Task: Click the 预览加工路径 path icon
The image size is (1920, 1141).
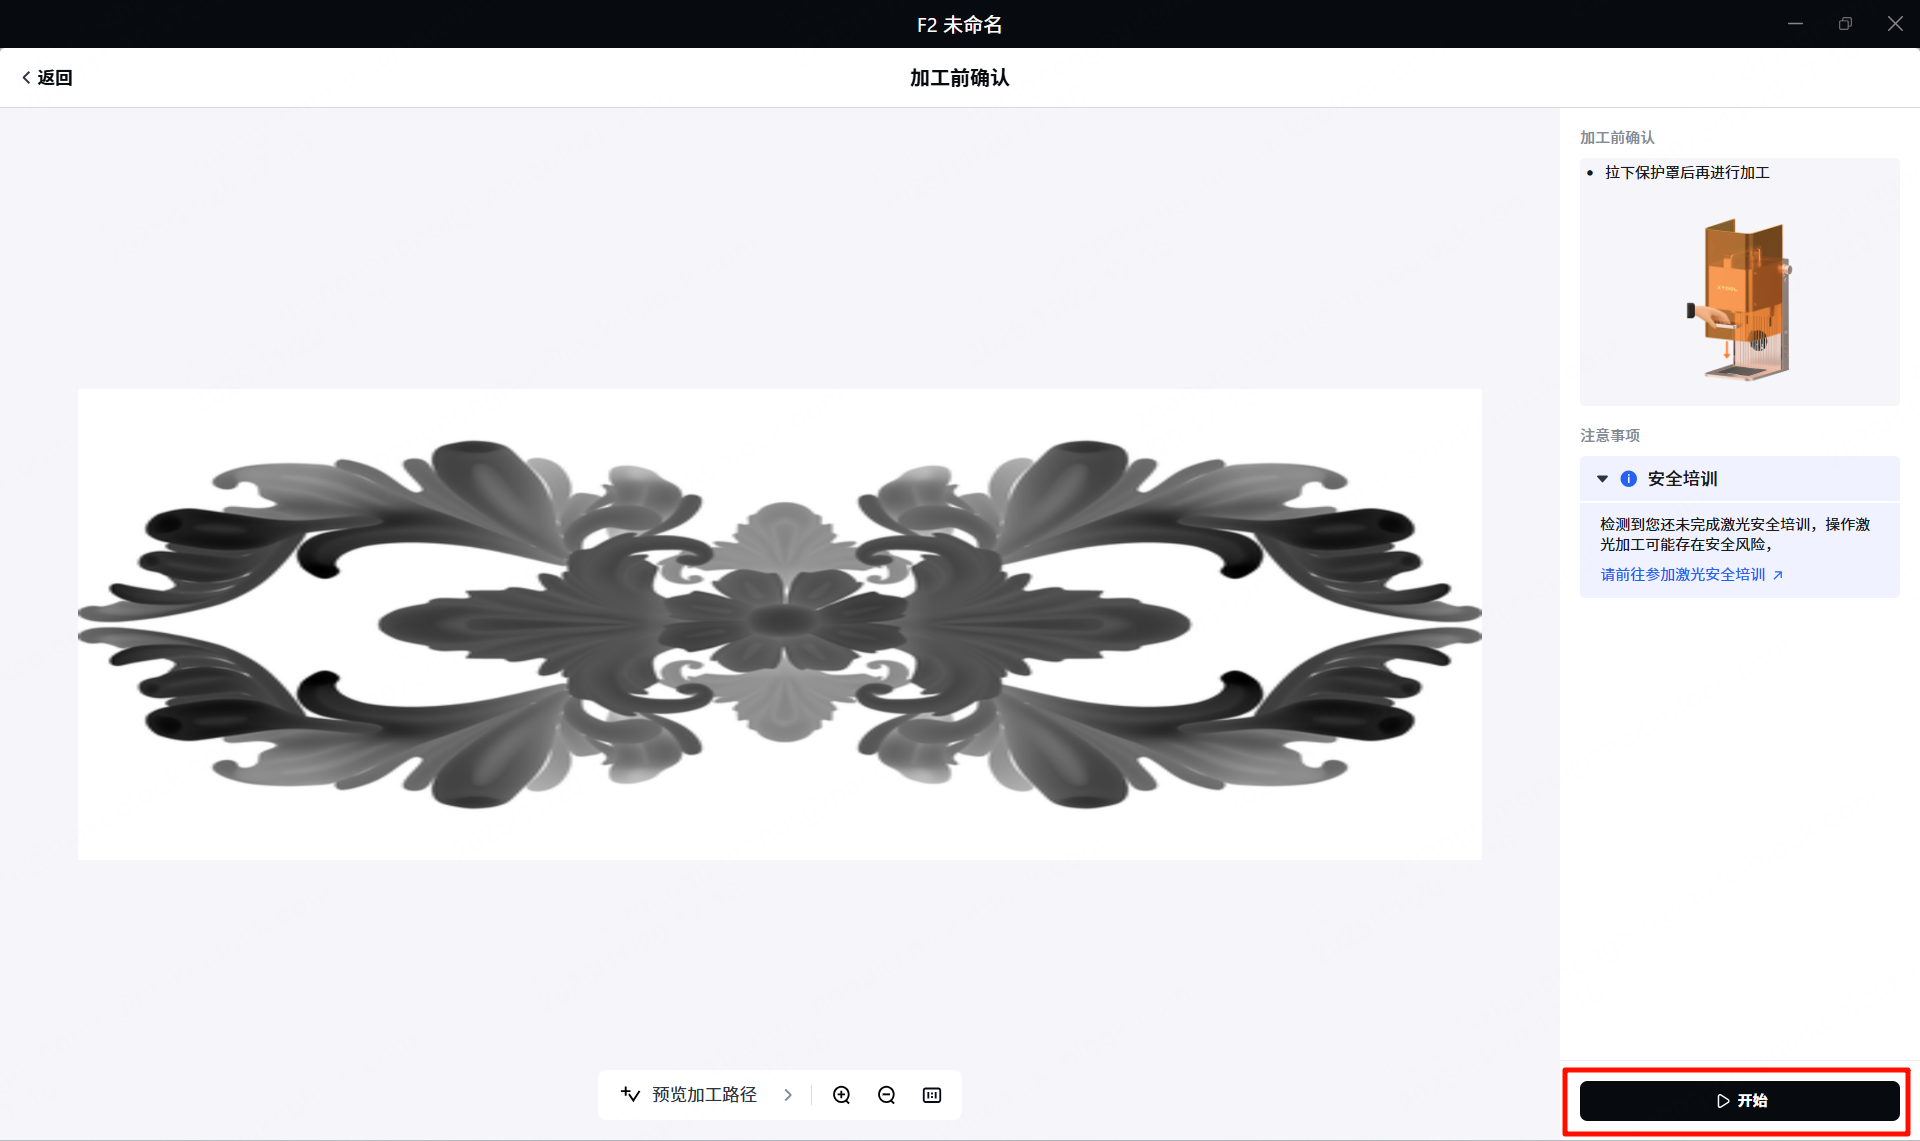Action: [x=630, y=1094]
